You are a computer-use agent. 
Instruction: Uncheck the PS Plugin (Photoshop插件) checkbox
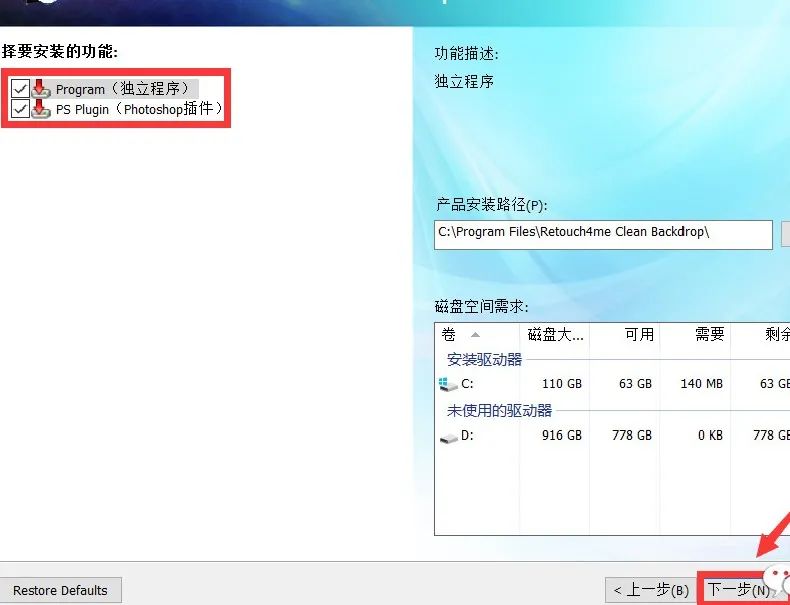click(20, 109)
